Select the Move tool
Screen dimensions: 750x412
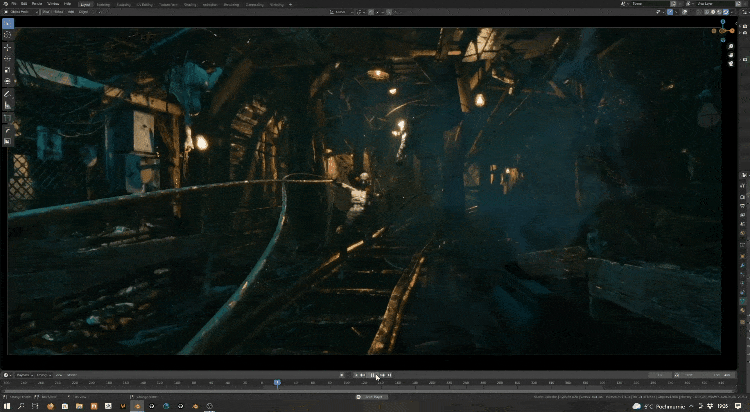(7, 47)
